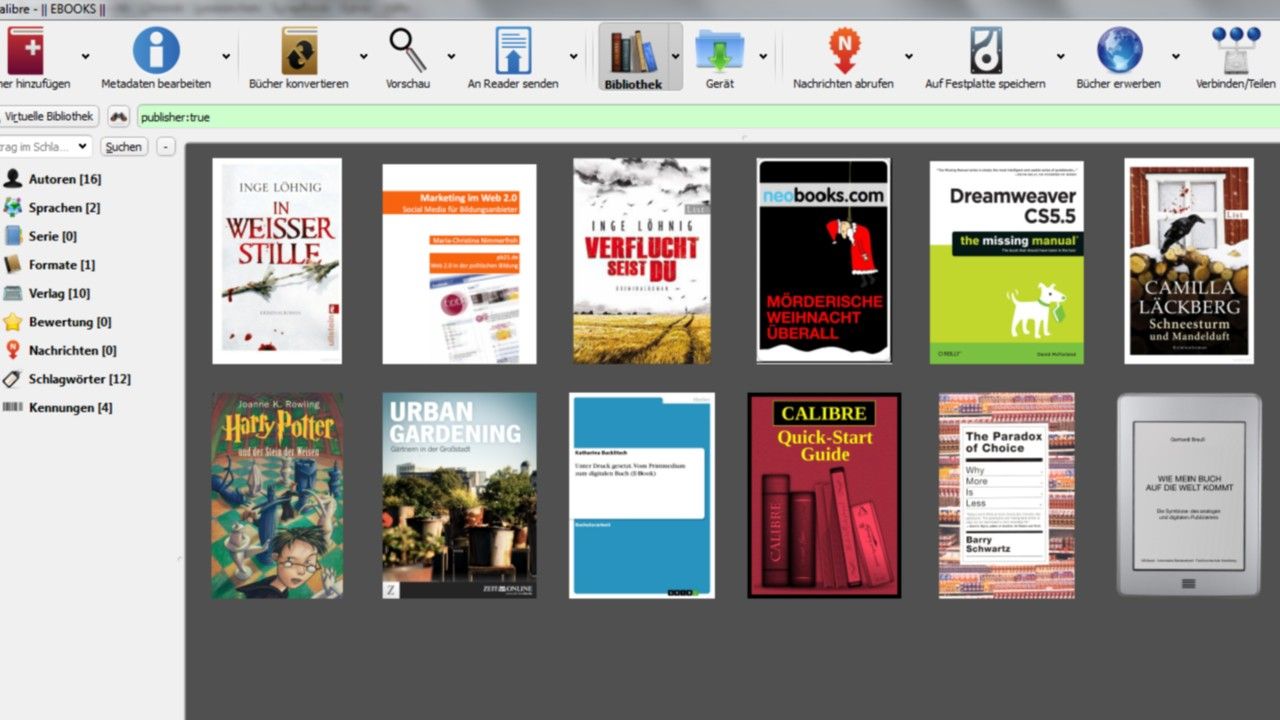Click the Add books icon
The width and height of the screenshot is (1280, 720).
click(24, 51)
